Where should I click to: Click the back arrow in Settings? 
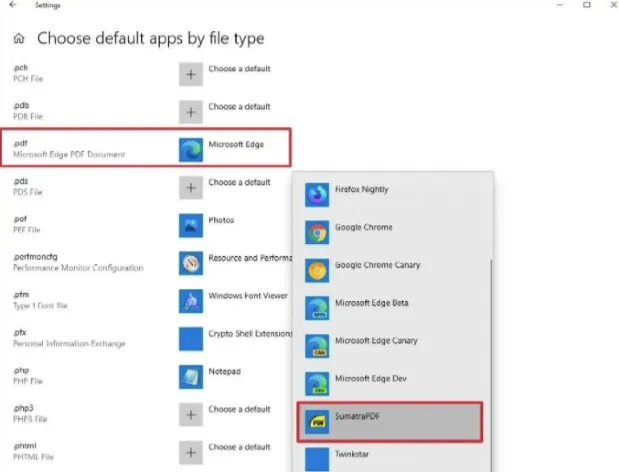tap(13, 5)
